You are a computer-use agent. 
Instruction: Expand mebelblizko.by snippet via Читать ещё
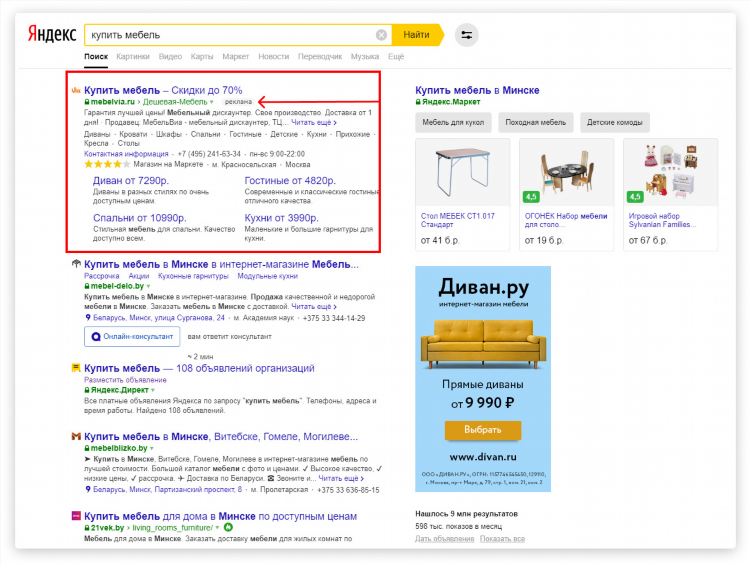pyautogui.click(x=341, y=478)
